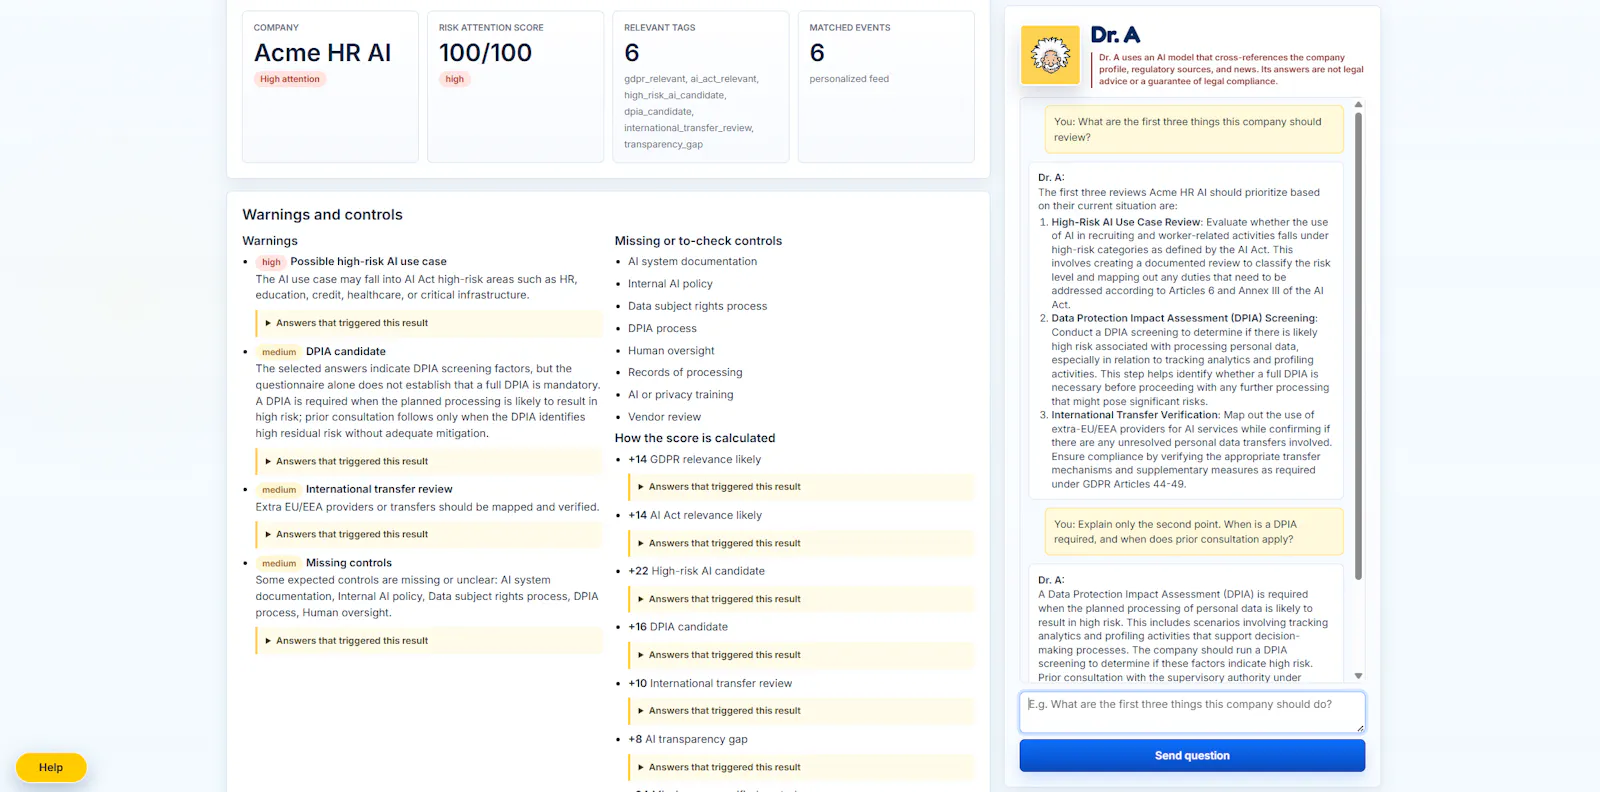The width and height of the screenshot is (1600, 792).
Task: Click the Warnings and controls heading
Action: (322, 214)
